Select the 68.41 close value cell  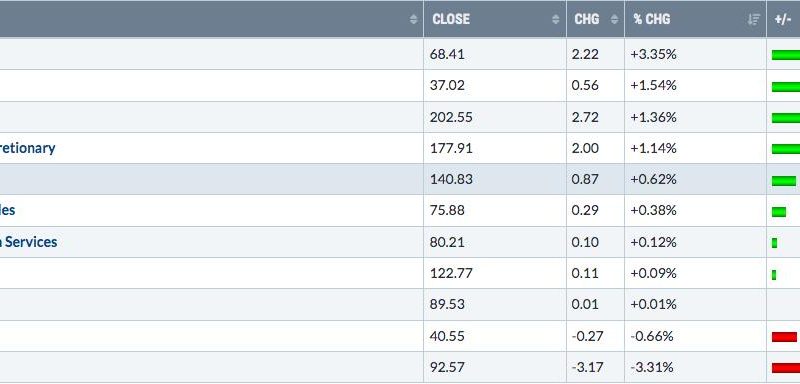(494, 54)
